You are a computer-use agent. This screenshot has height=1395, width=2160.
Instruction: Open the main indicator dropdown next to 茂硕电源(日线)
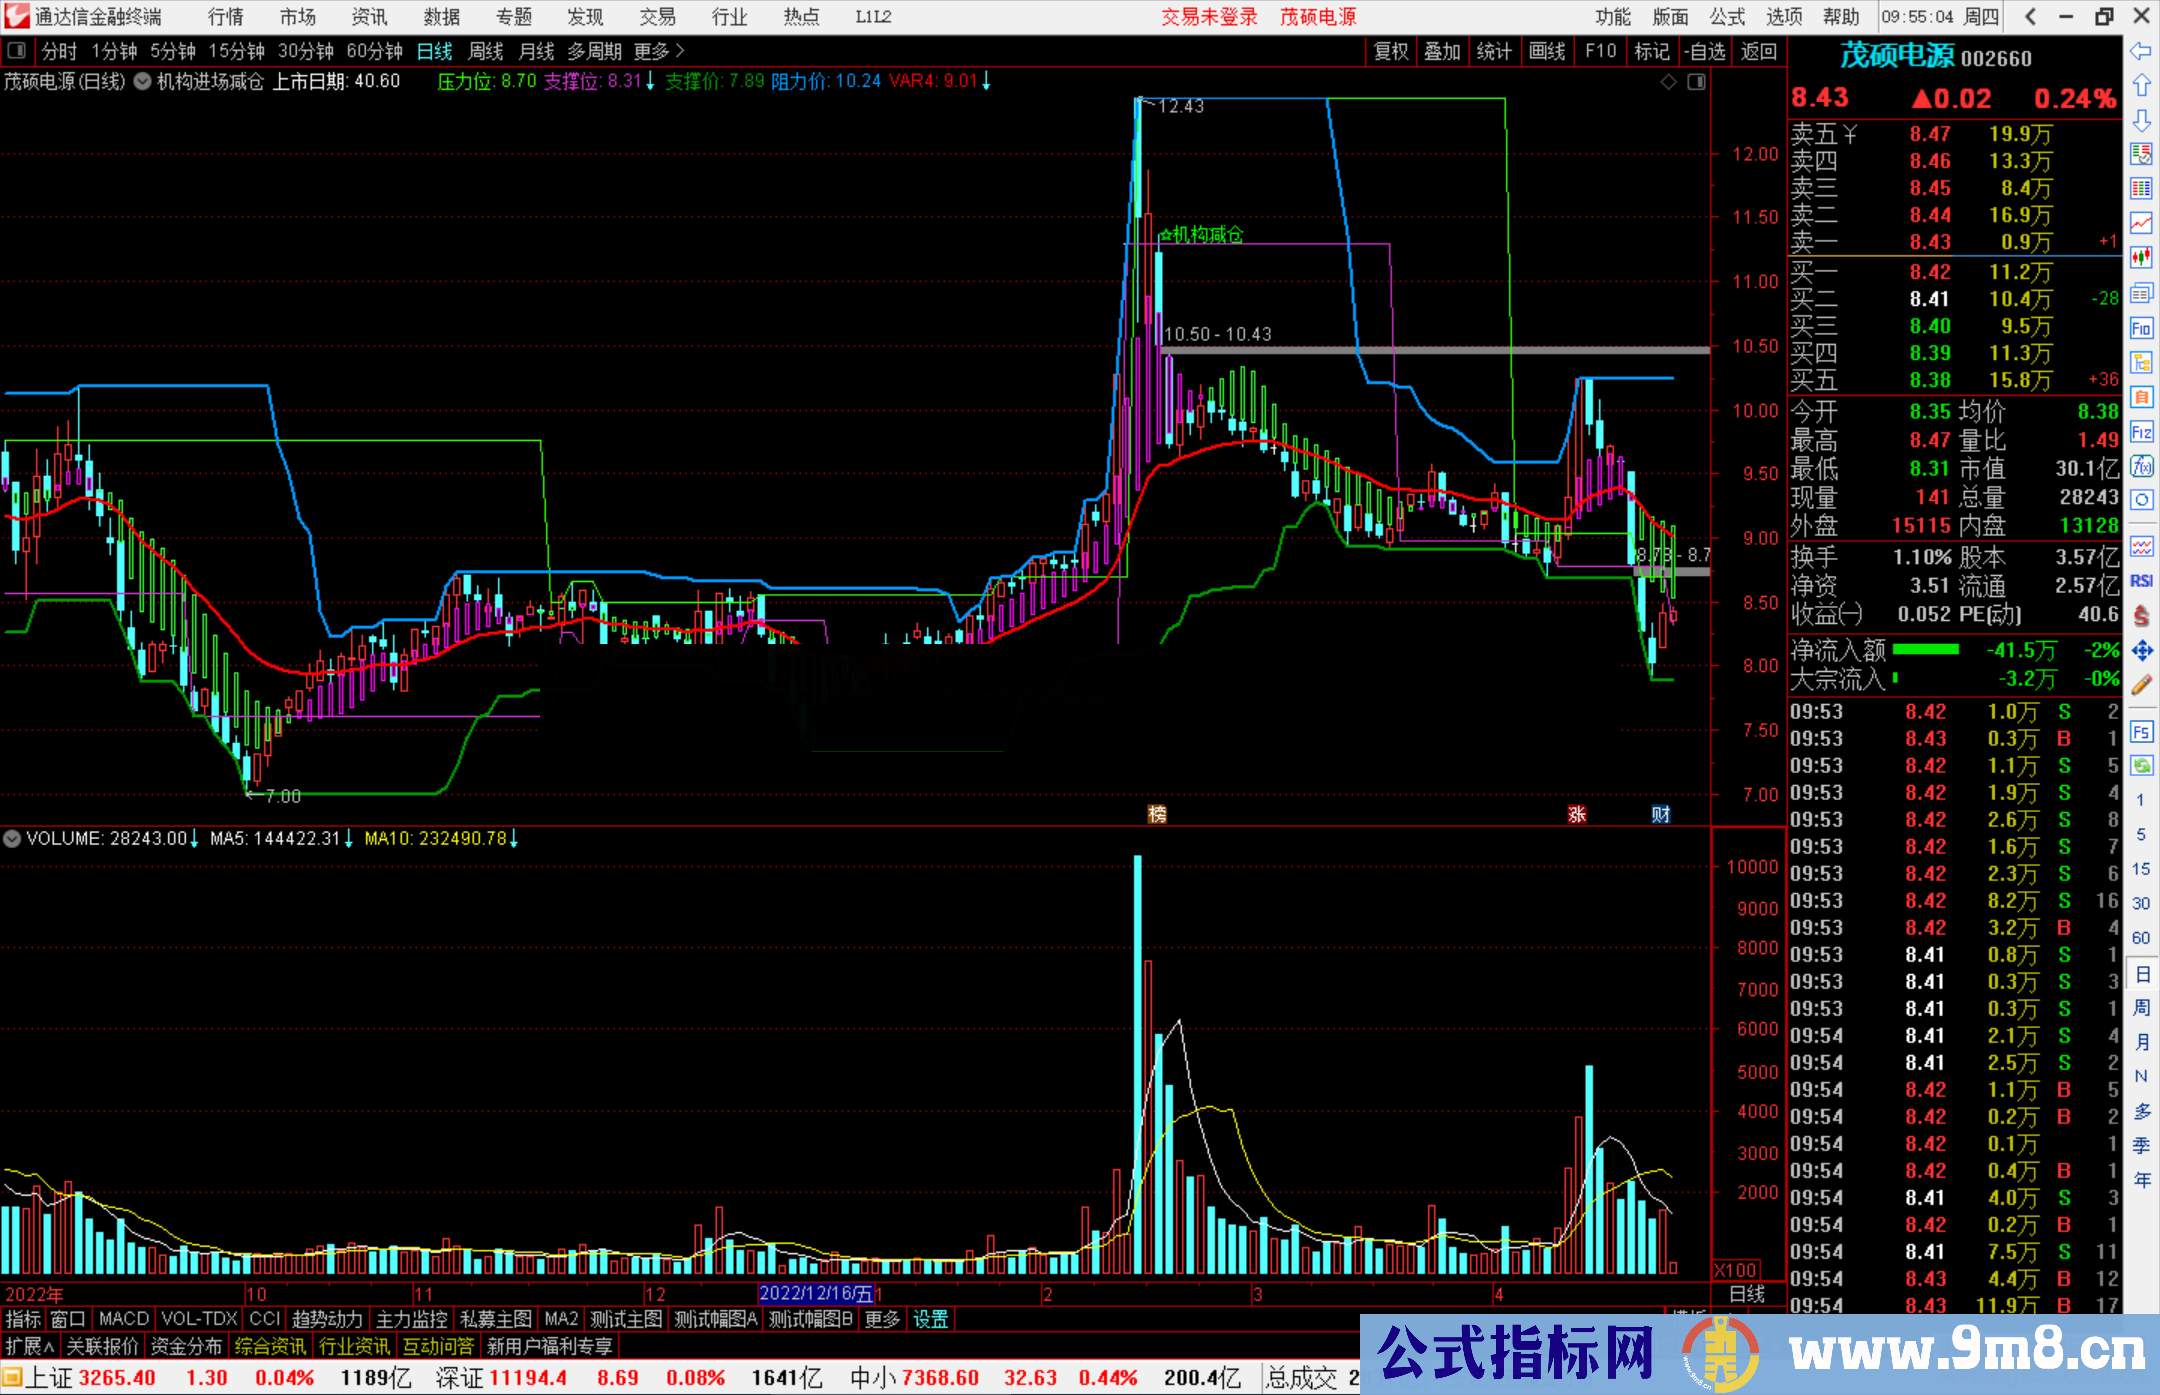tap(142, 82)
